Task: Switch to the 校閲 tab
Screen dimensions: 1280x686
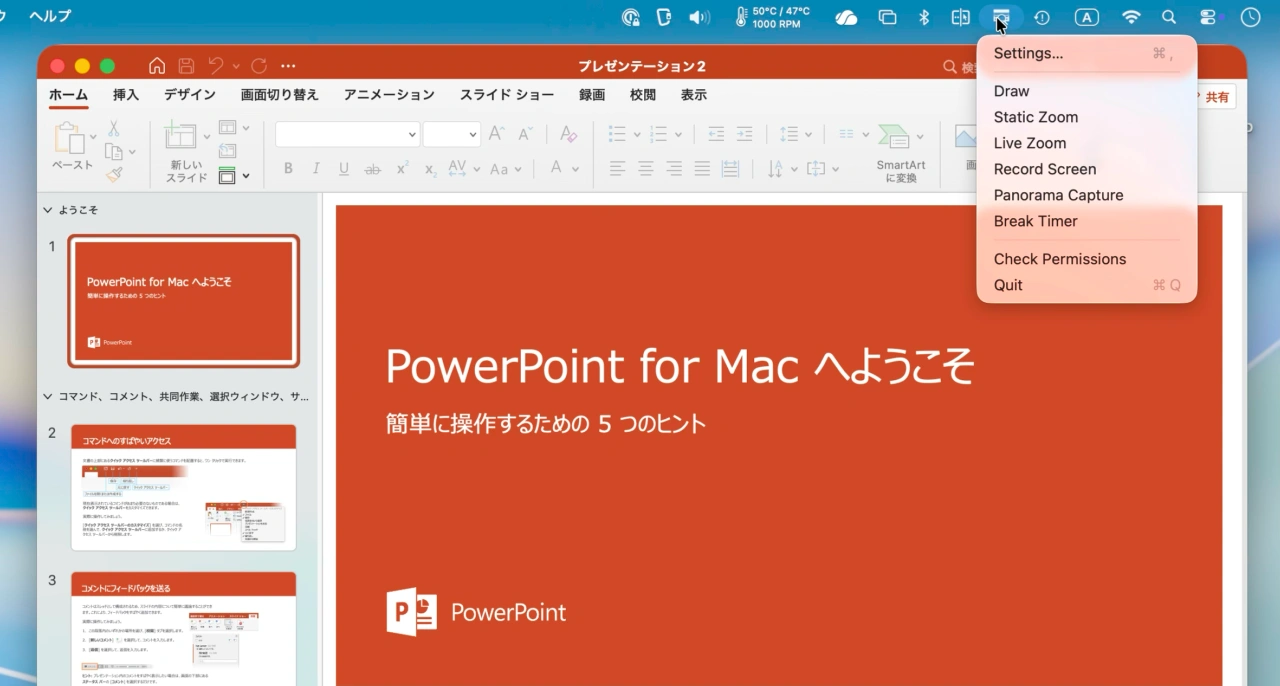Action: point(643,95)
